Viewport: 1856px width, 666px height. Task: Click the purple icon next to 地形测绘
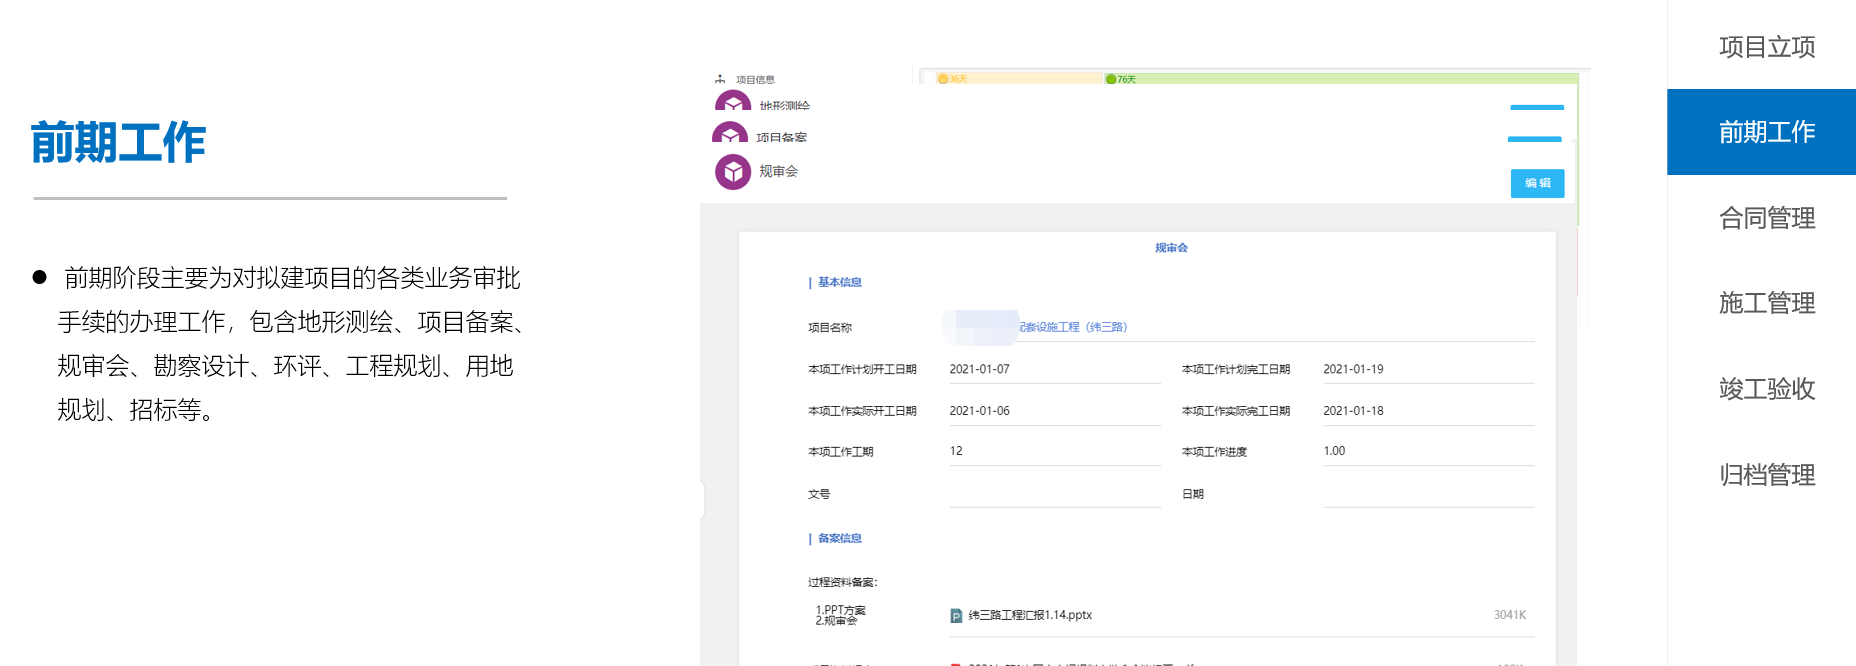click(x=733, y=101)
